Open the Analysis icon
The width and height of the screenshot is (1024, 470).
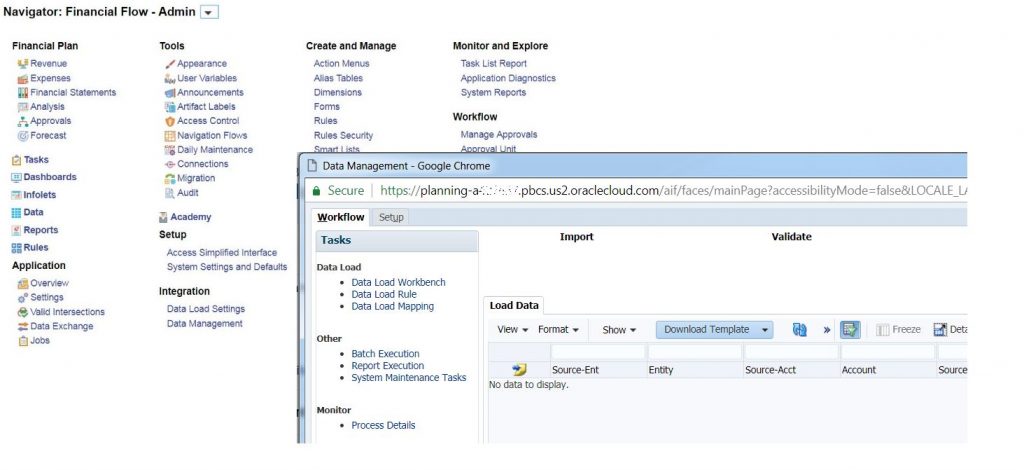[23, 107]
